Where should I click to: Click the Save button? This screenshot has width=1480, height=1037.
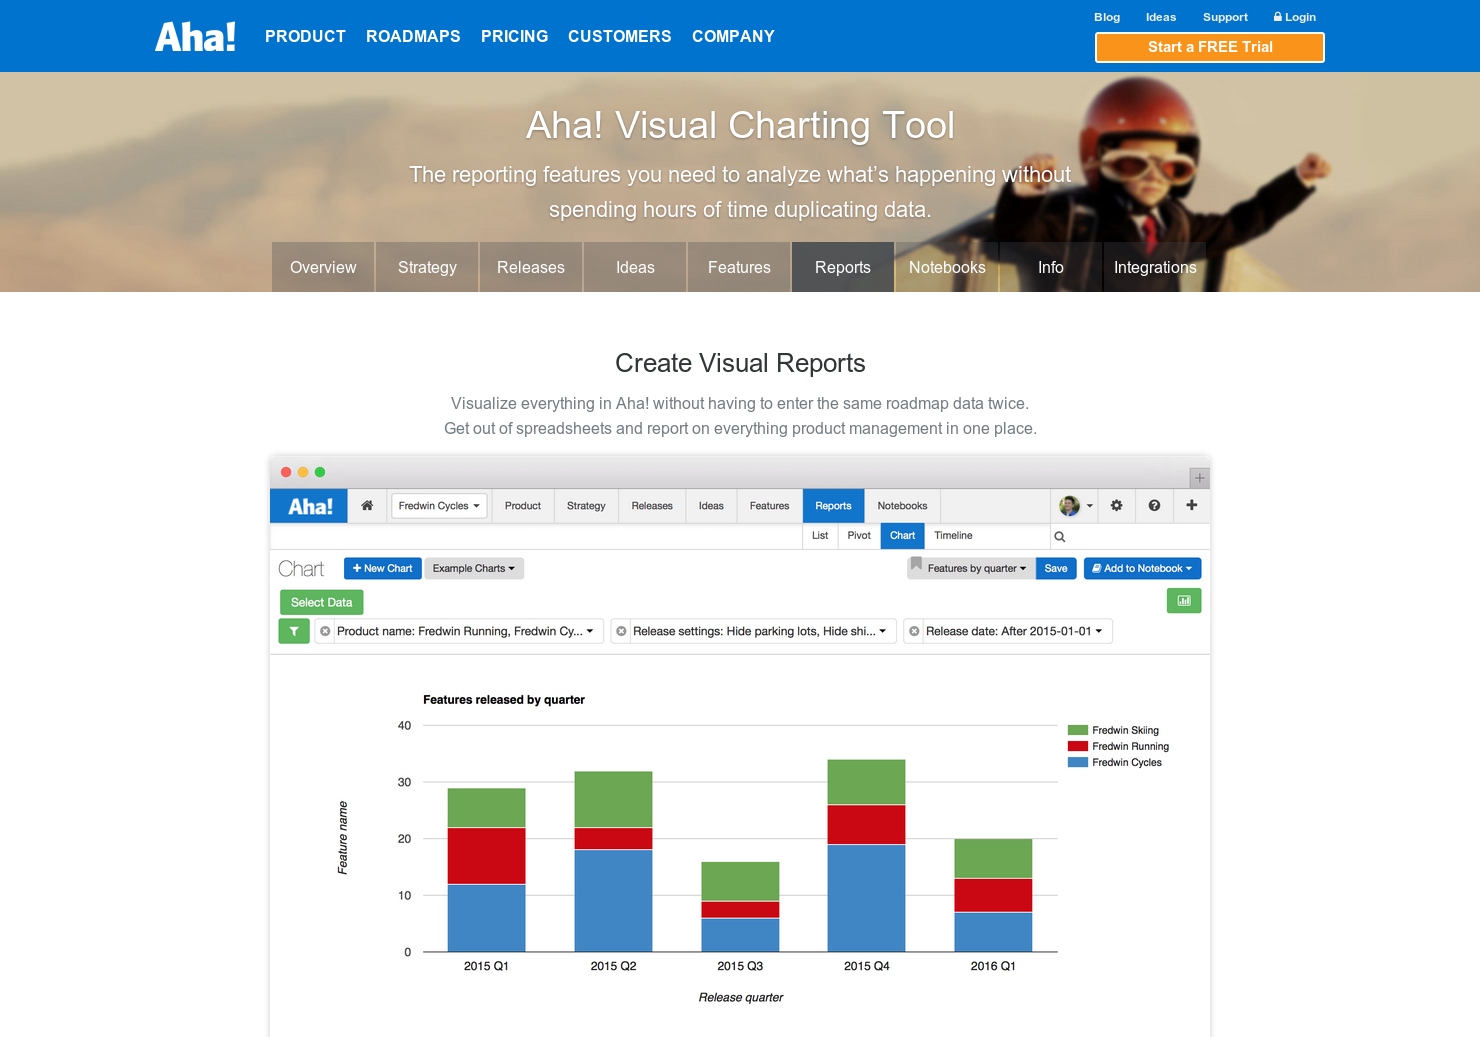[1056, 568]
